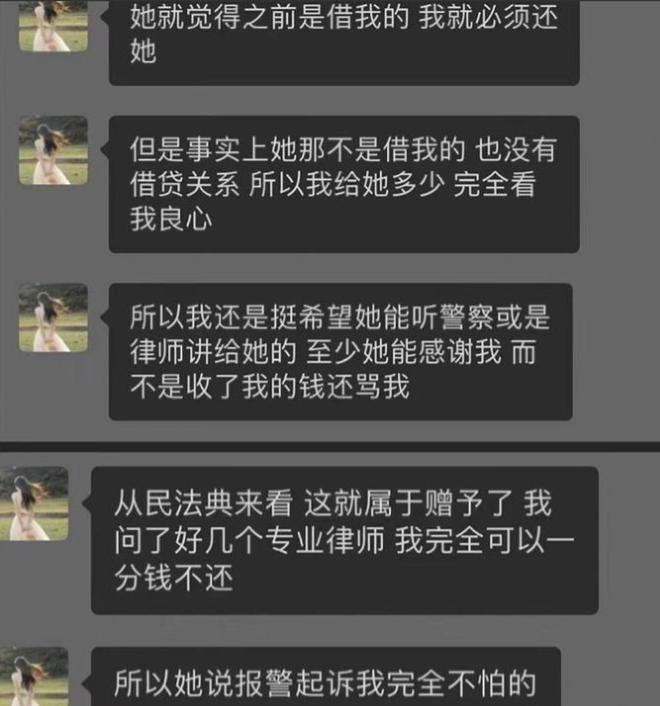Tap the cropped avatar at the top of the chat
660x706 pixels.
[x=53, y=26]
